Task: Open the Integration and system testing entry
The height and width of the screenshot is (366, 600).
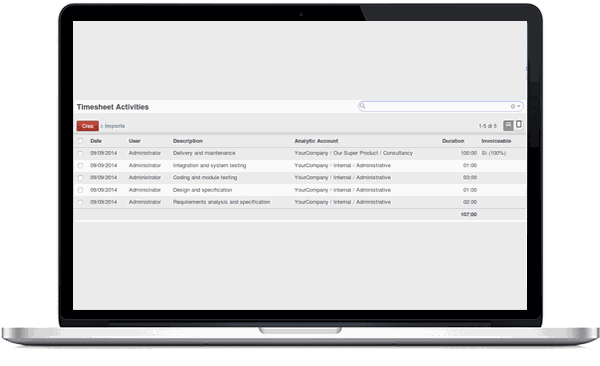Action: [209, 165]
